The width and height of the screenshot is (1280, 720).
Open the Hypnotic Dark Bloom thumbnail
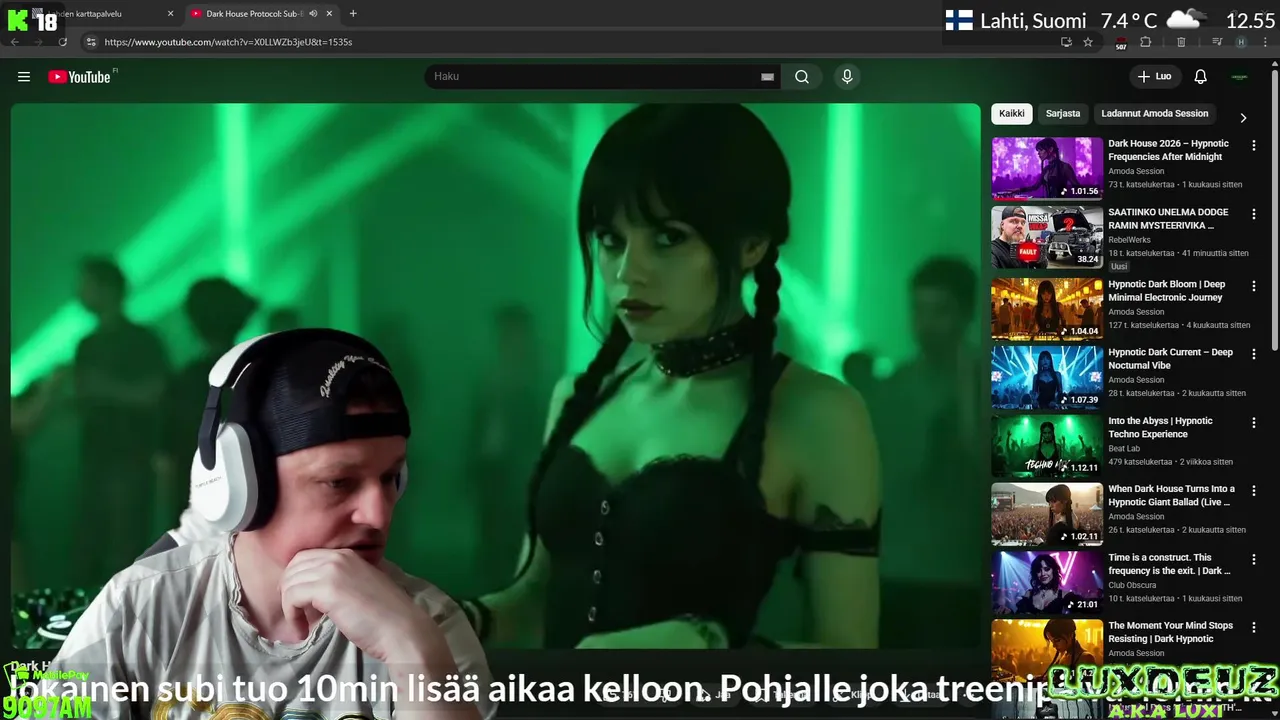pyautogui.click(x=1047, y=309)
